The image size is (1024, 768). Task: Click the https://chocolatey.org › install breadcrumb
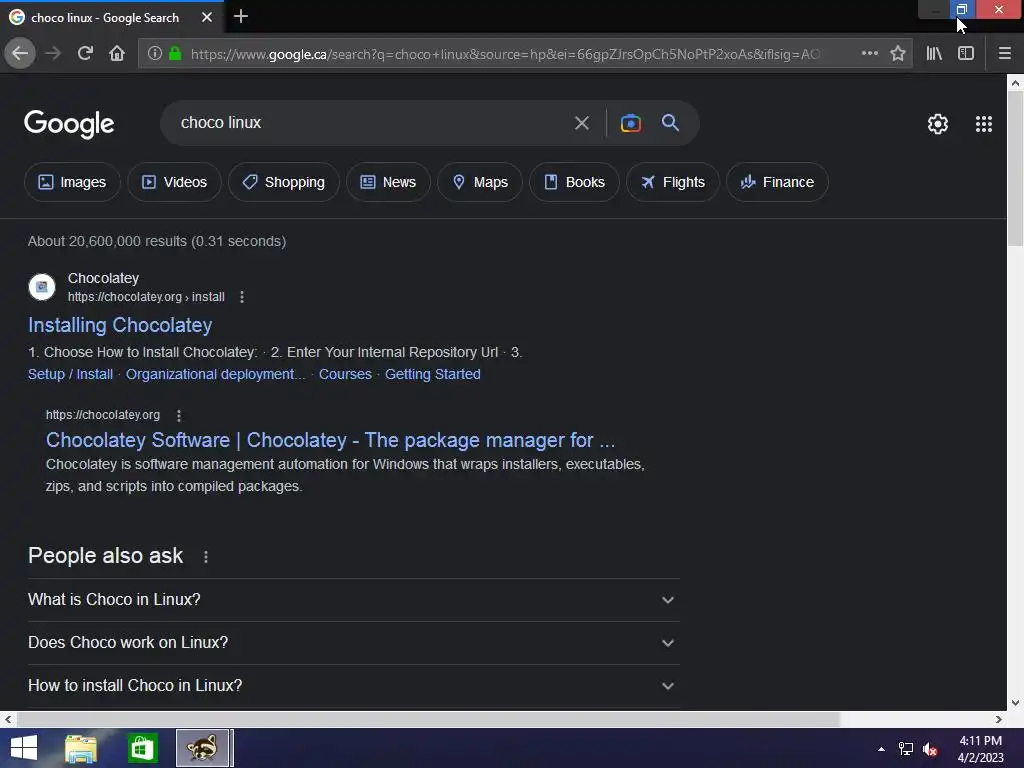146,297
